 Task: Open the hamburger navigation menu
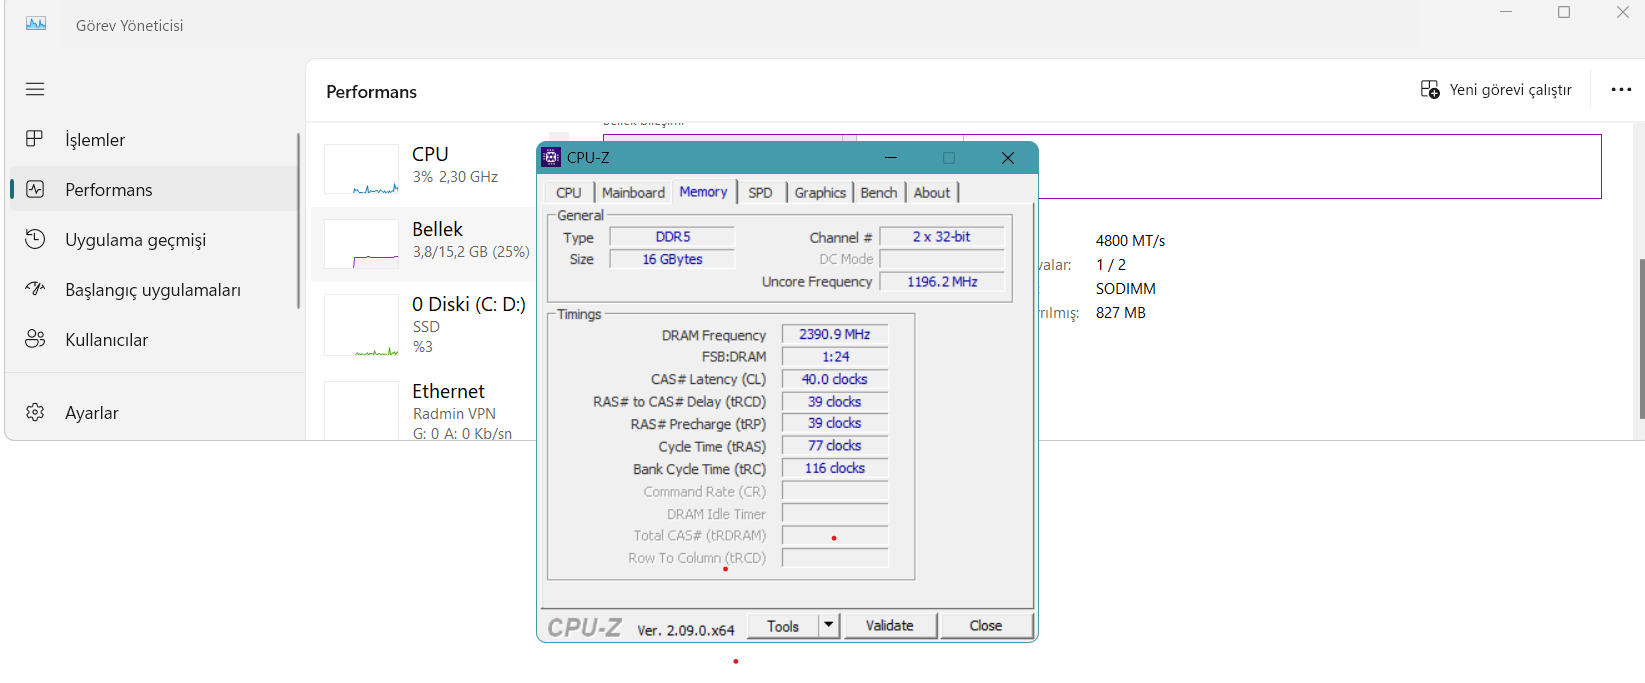coord(35,89)
